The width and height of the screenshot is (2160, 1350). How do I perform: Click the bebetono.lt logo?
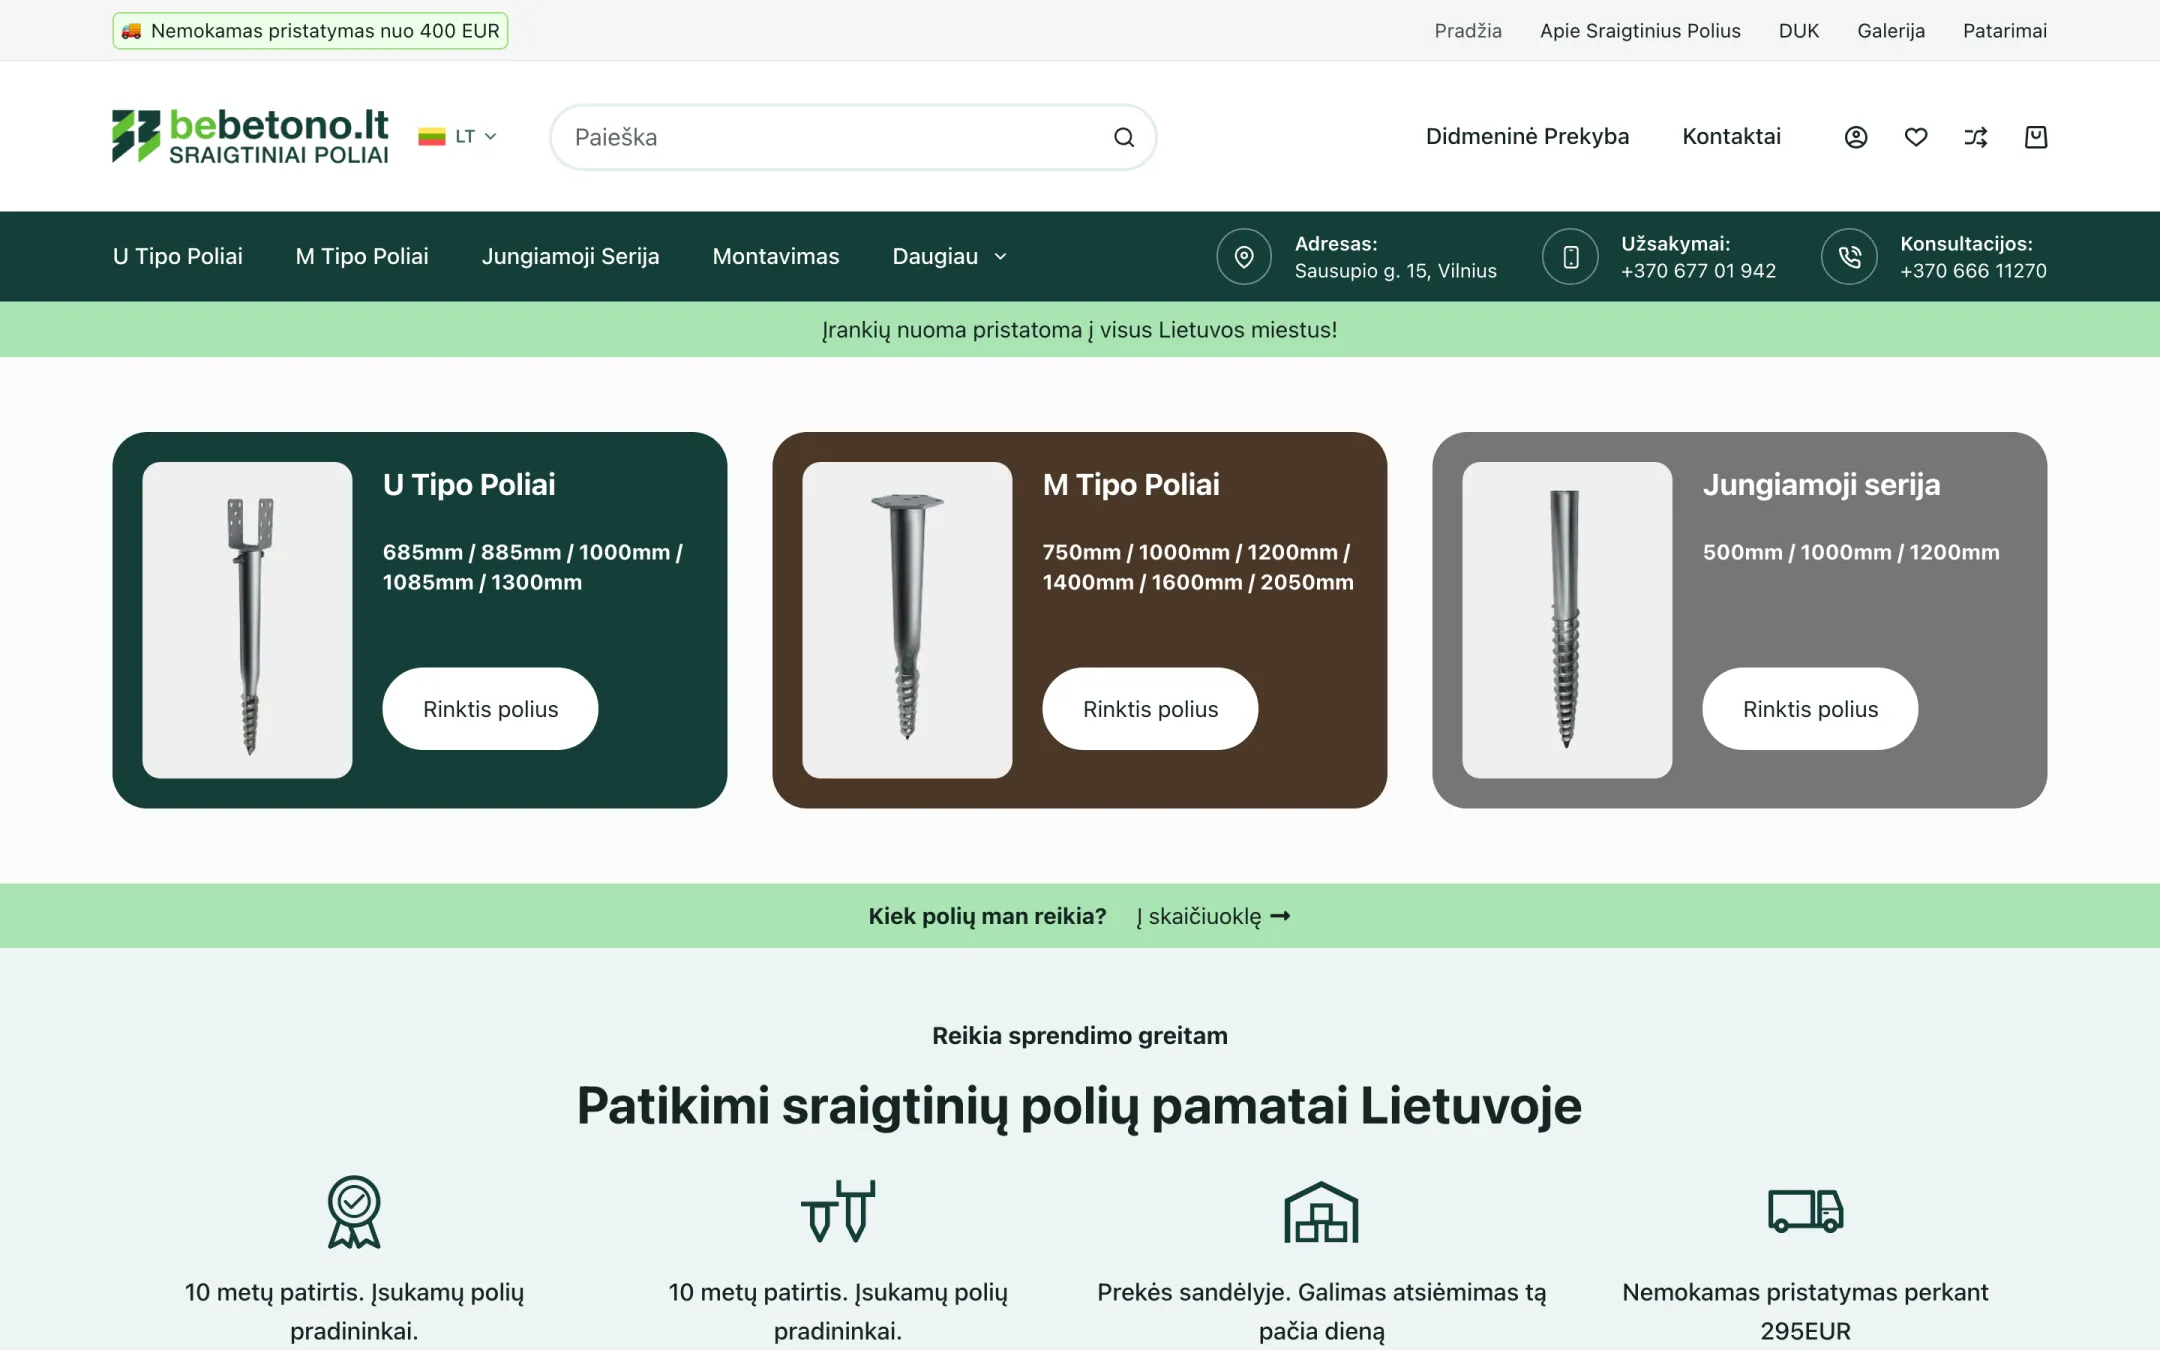click(250, 136)
